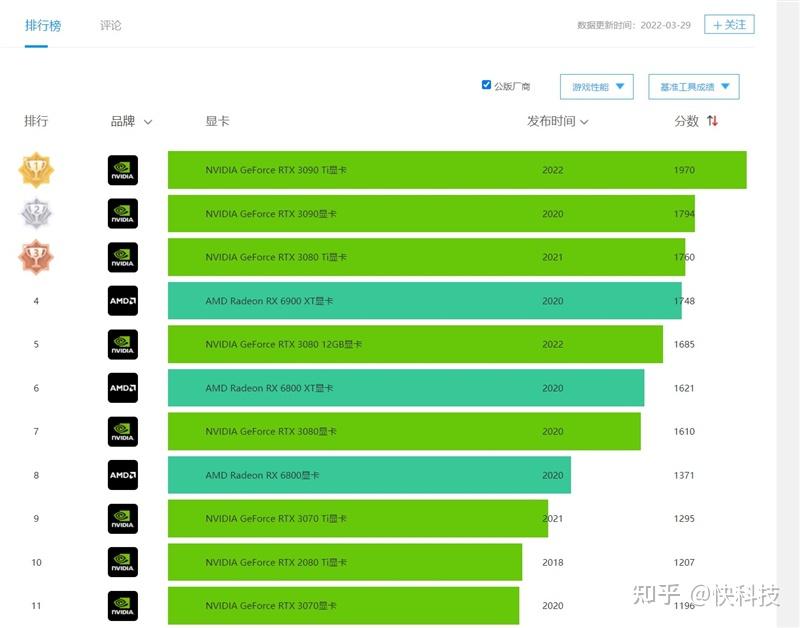Select the NVIDIA brand icon for RTX 3090 Ti
800x628 pixels.
pos(122,170)
